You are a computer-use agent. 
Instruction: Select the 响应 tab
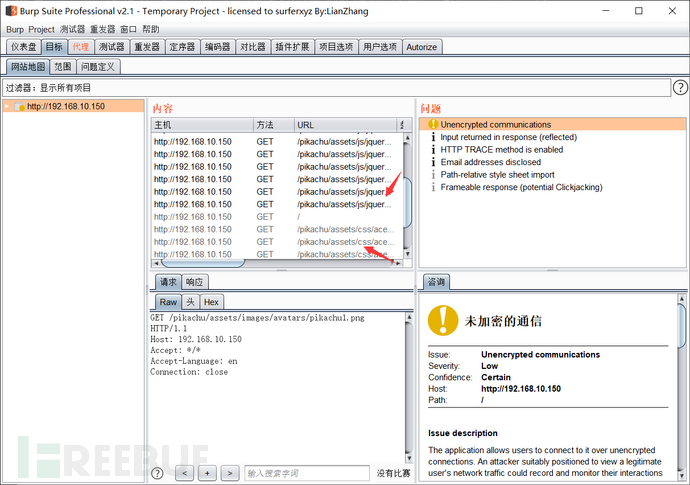tap(195, 282)
